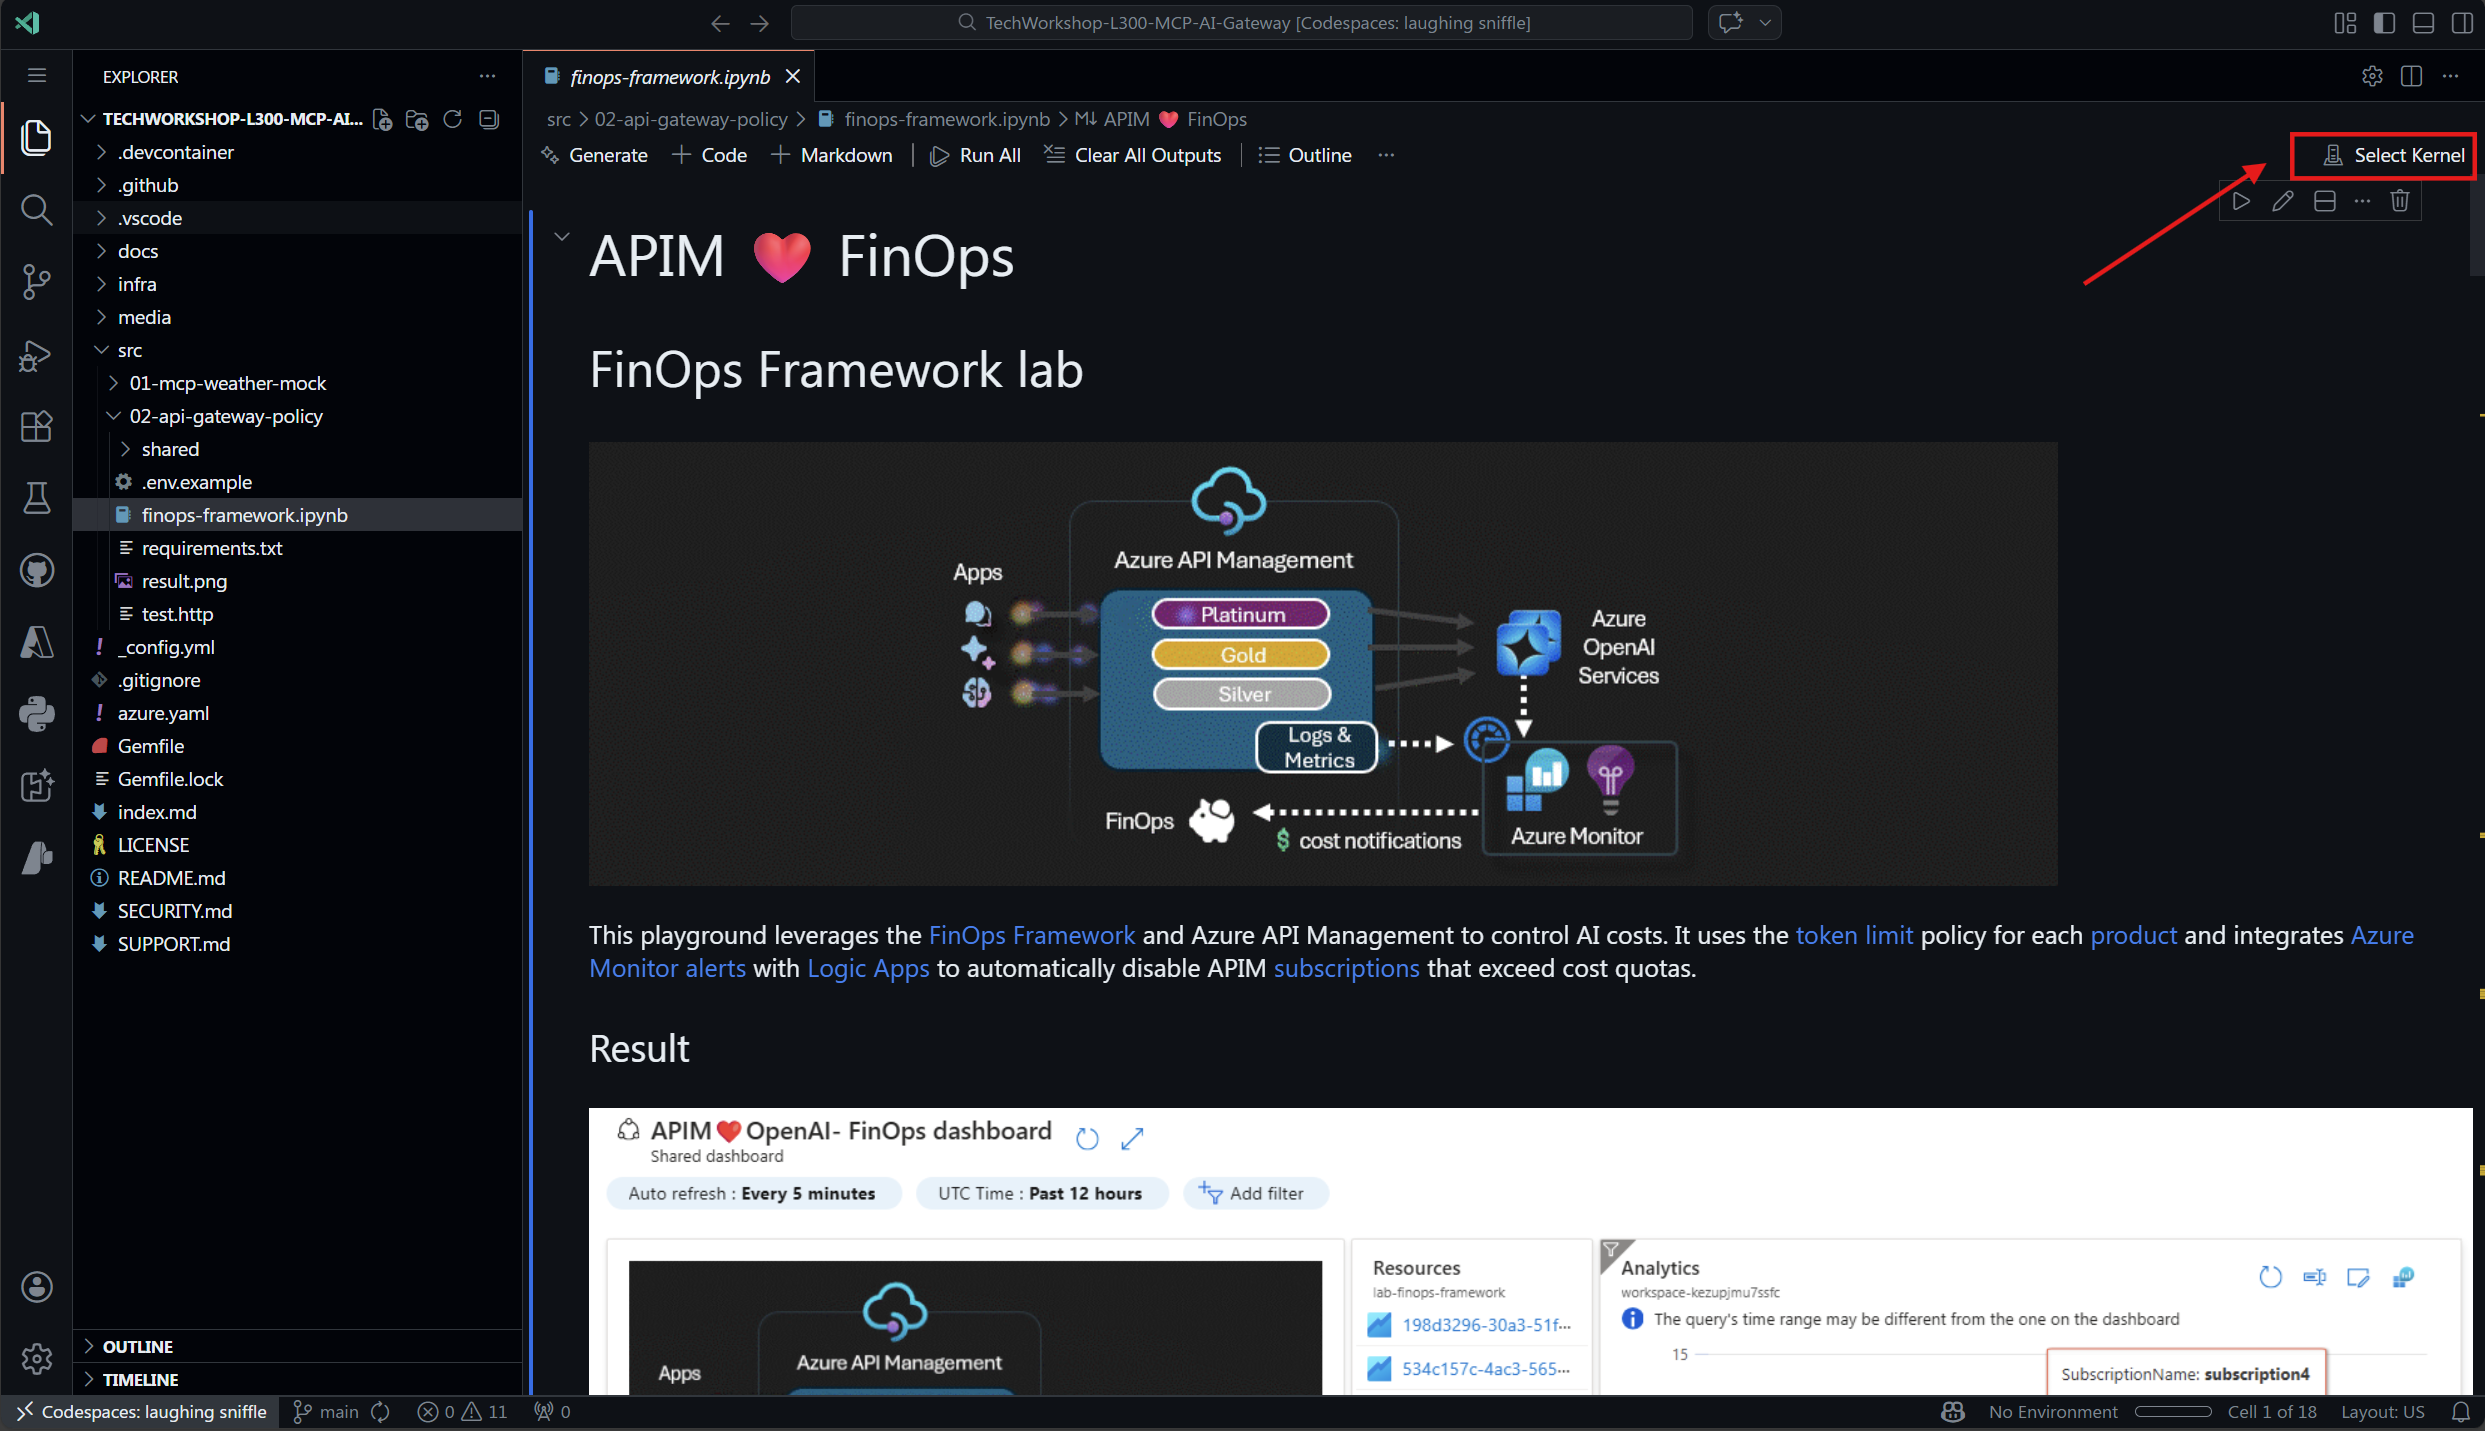Toggle the primary side bar visibility
Screen dimensions: 2485x1431
(x=2384, y=23)
